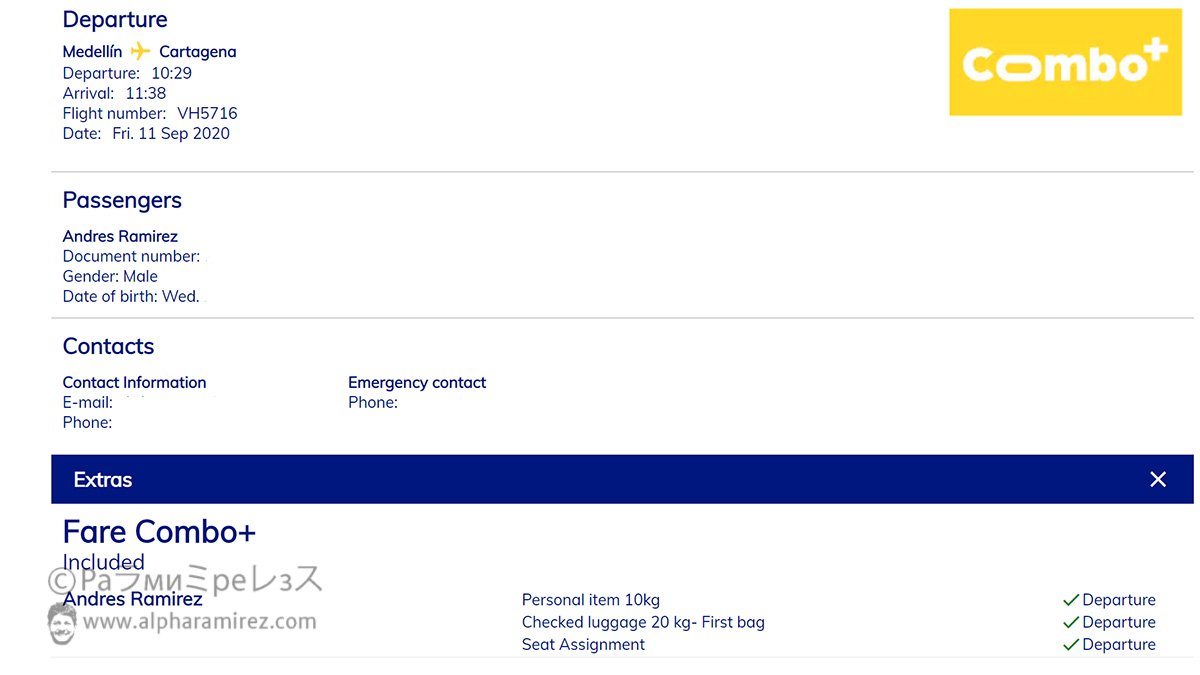Click the Emergency contact label
Viewport: 1200px width, 675px height.
417,382
